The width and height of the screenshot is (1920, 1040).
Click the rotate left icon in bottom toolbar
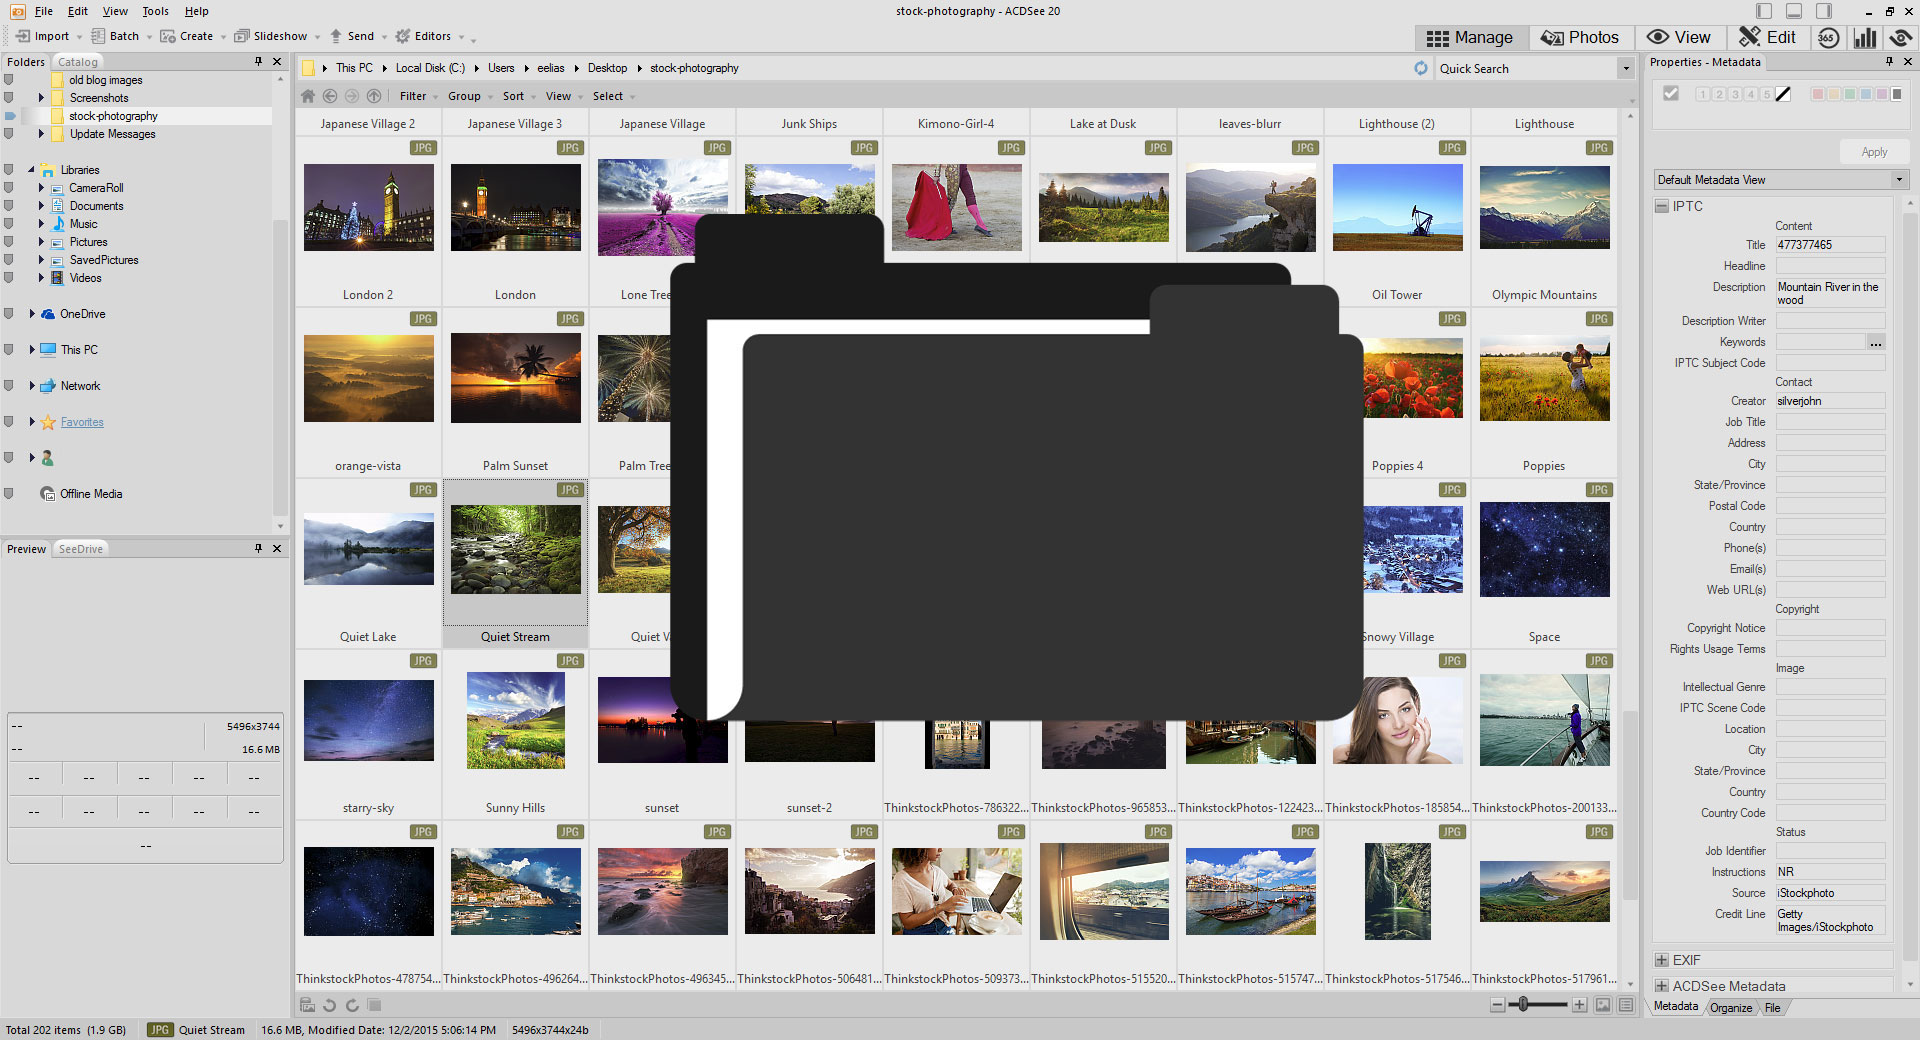(x=329, y=1005)
